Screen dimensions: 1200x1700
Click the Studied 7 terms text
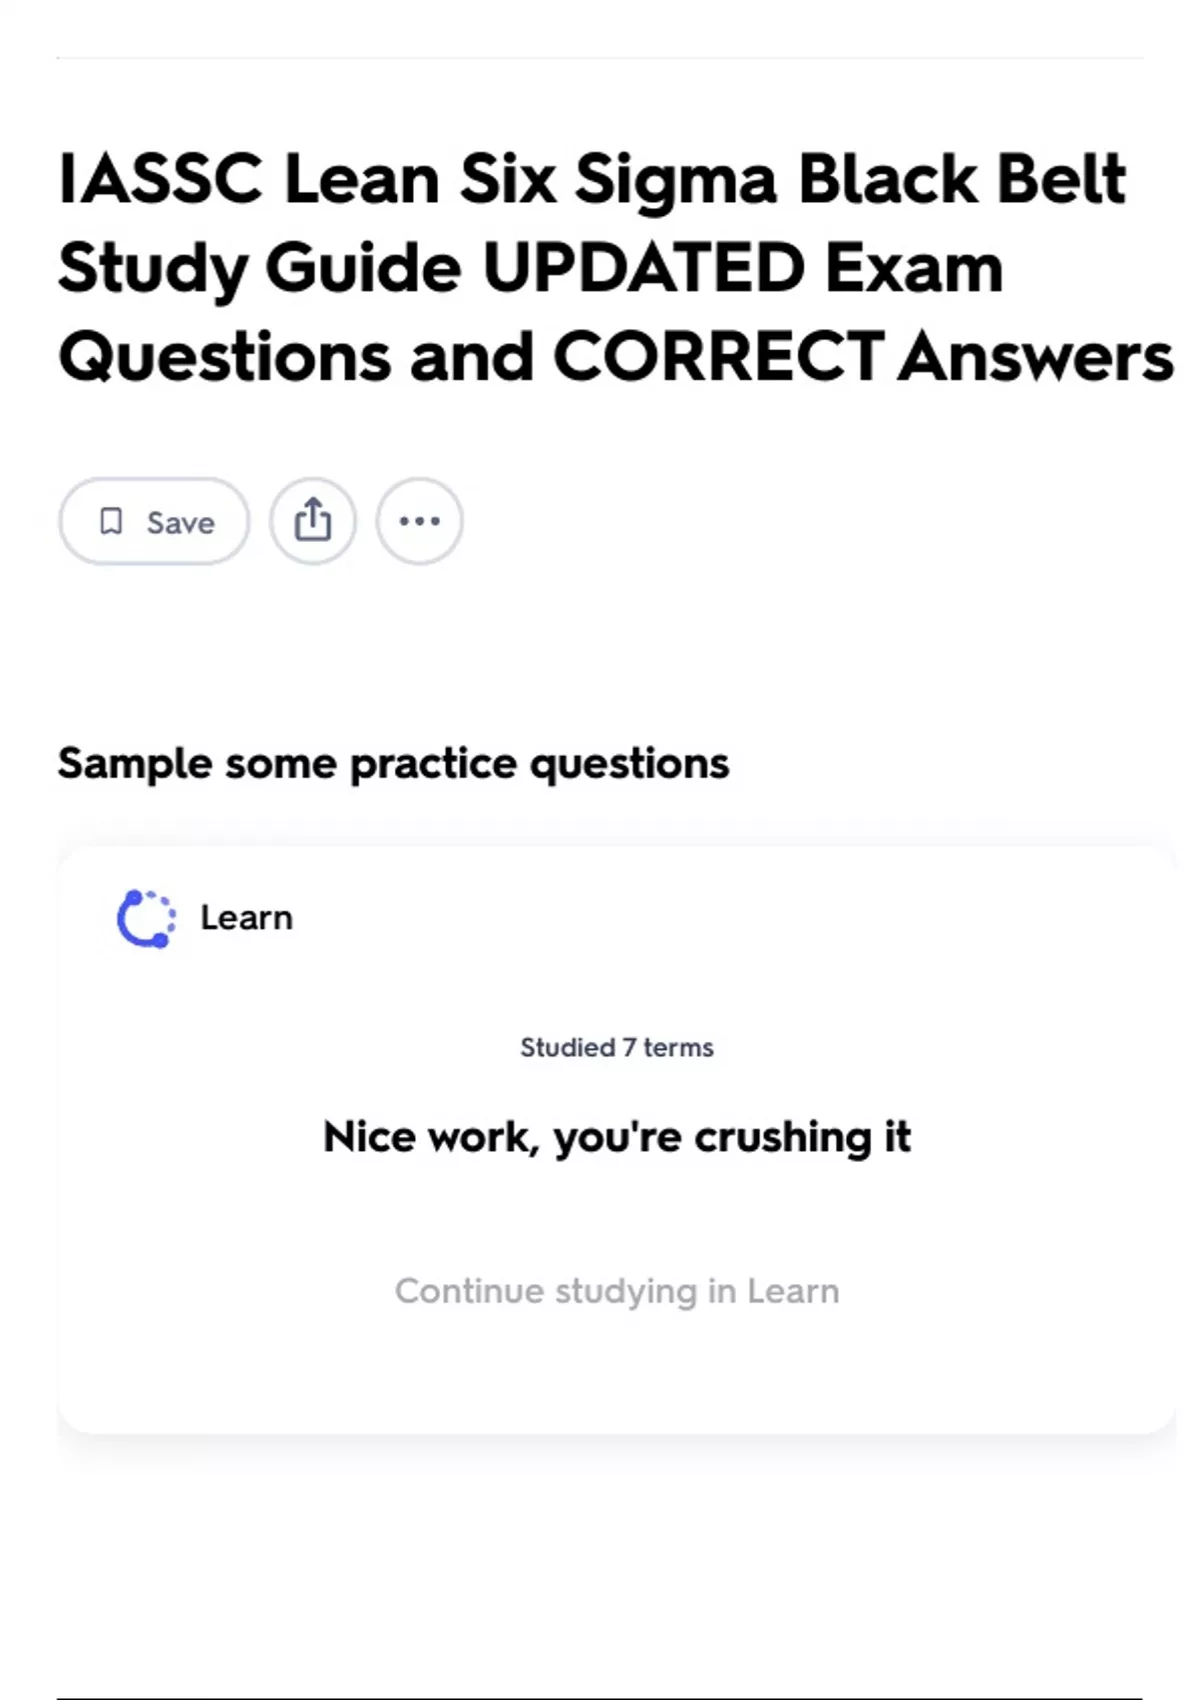tap(617, 1048)
